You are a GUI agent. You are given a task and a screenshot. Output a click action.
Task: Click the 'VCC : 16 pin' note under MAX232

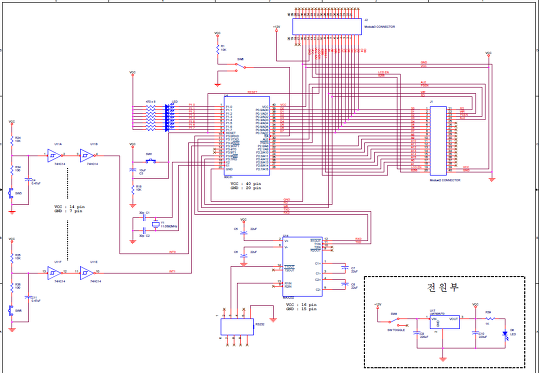(301, 305)
